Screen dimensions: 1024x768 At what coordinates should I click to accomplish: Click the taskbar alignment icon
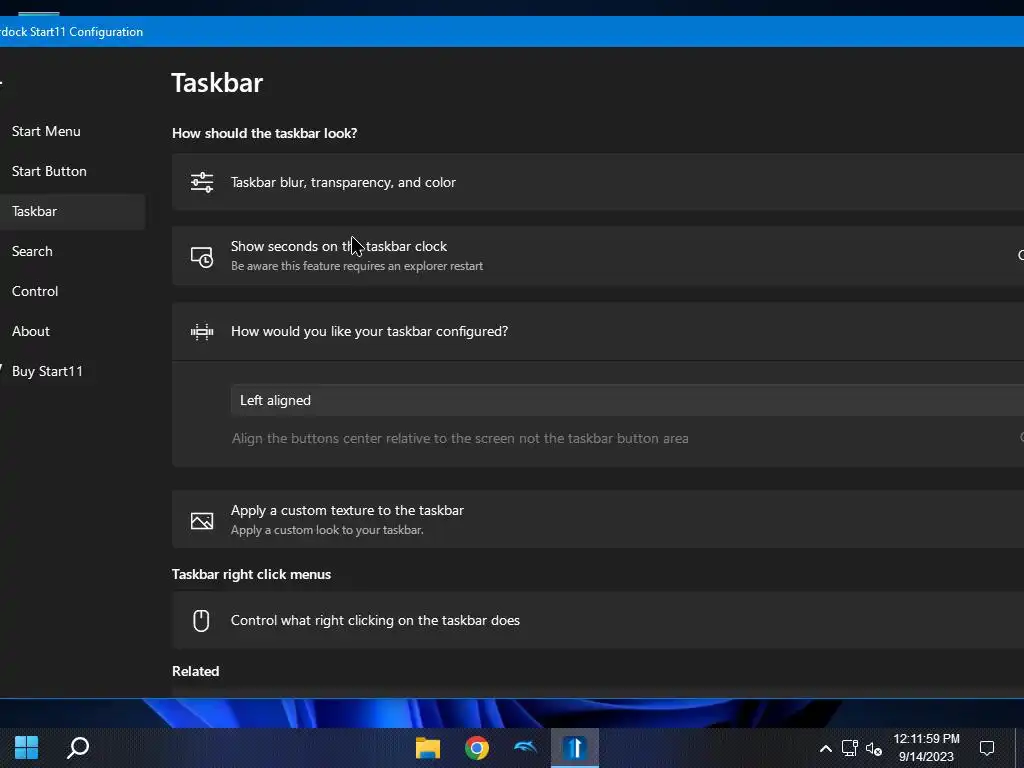tap(202, 332)
